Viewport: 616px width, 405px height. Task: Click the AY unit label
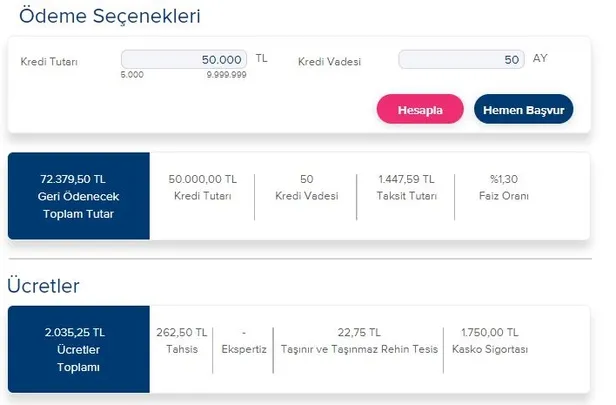(540, 59)
